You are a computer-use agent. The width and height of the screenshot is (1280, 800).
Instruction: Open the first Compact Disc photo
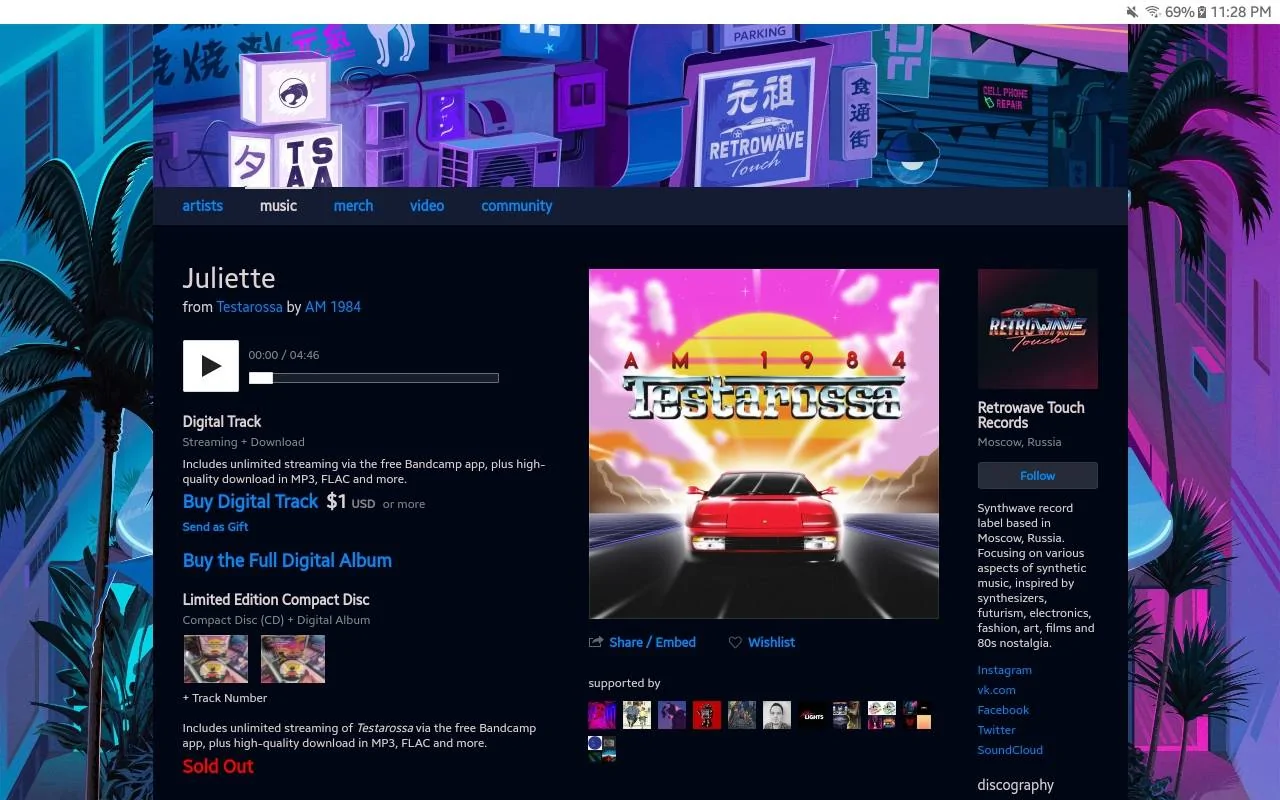216,659
